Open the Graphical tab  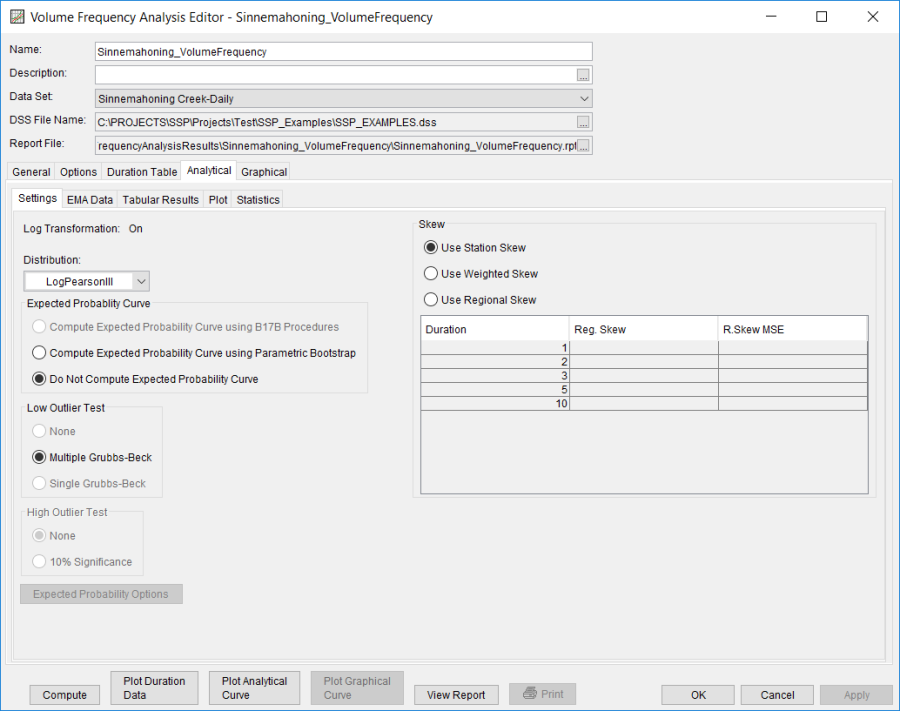pos(264,172)
